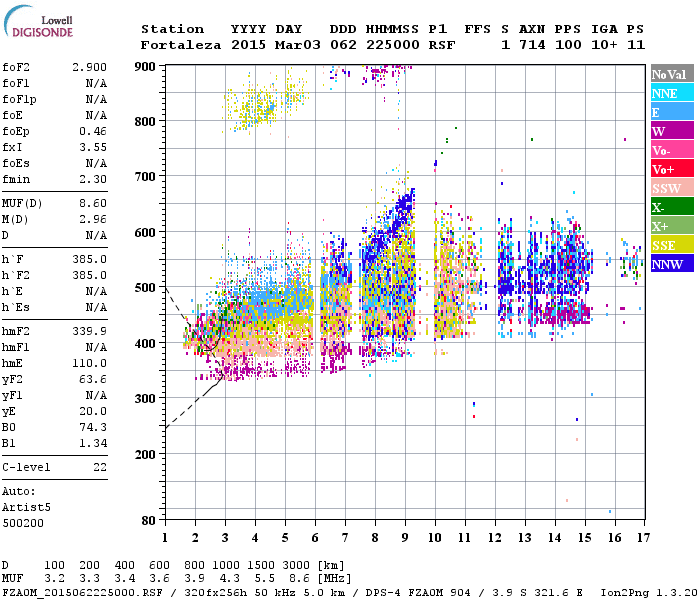Click the purple W legend swatch
The image size is (700, 600).
point(671,131)
